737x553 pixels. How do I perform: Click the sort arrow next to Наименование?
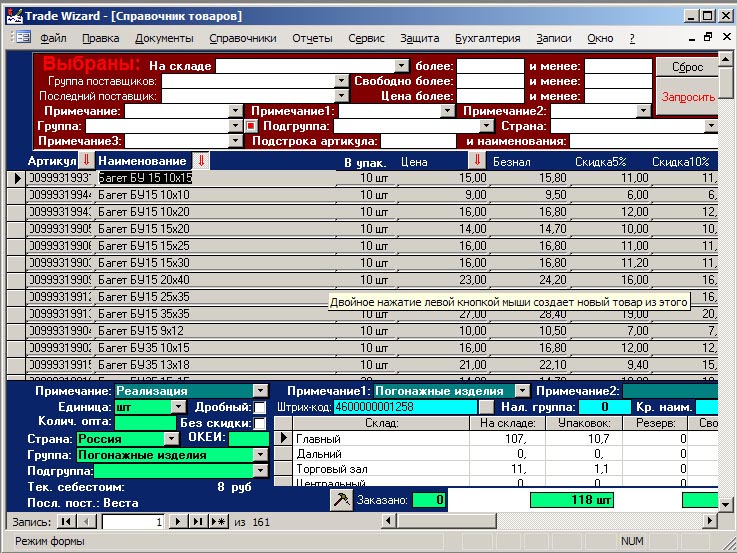point(201,161)
